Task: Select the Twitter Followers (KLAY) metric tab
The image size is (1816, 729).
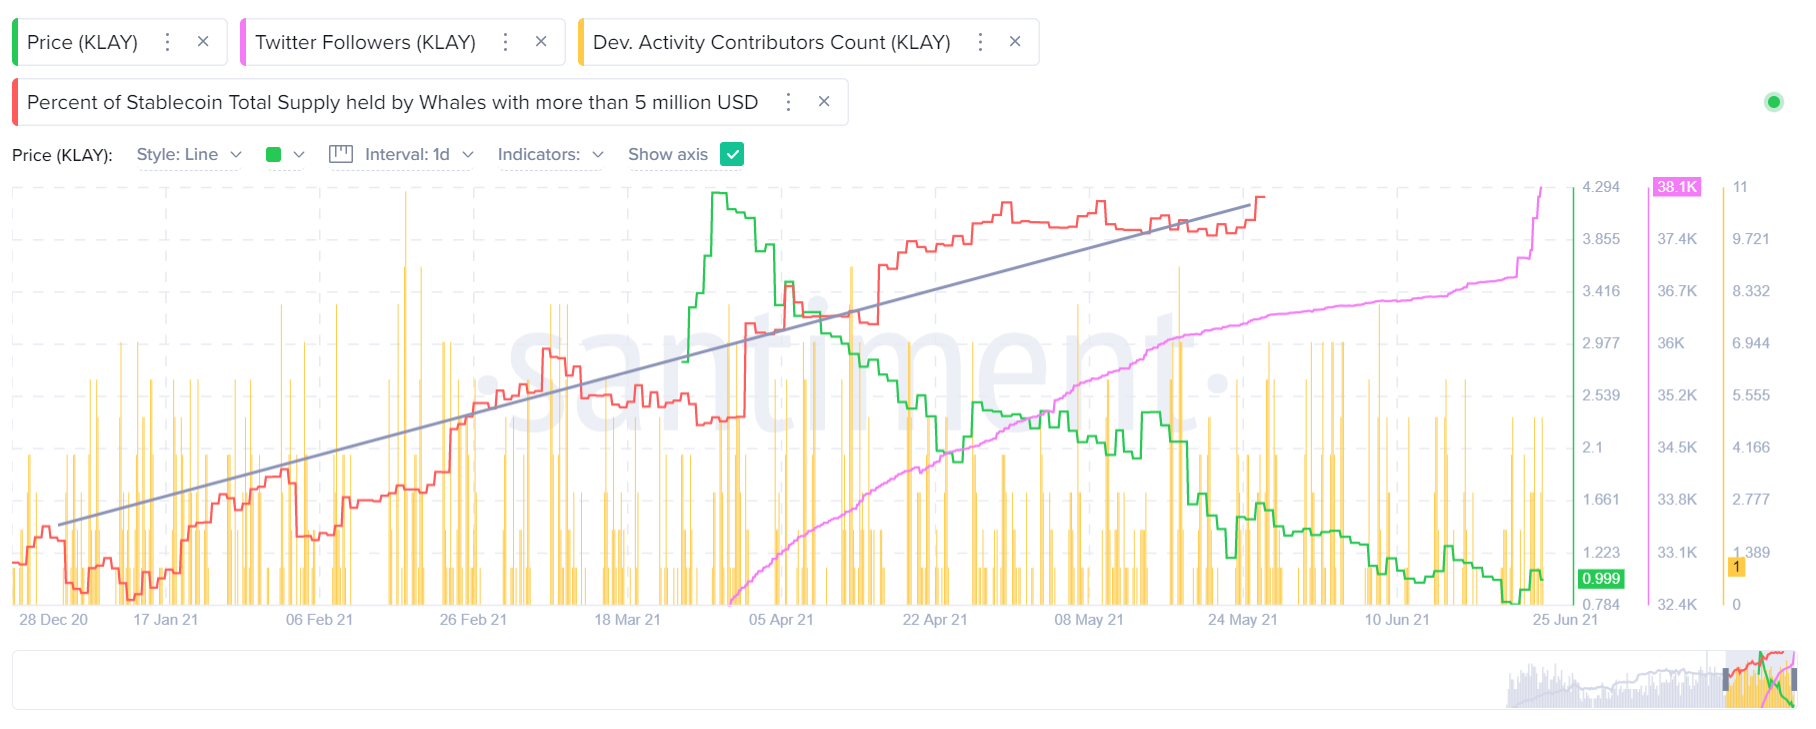Action: coord(365,42)
